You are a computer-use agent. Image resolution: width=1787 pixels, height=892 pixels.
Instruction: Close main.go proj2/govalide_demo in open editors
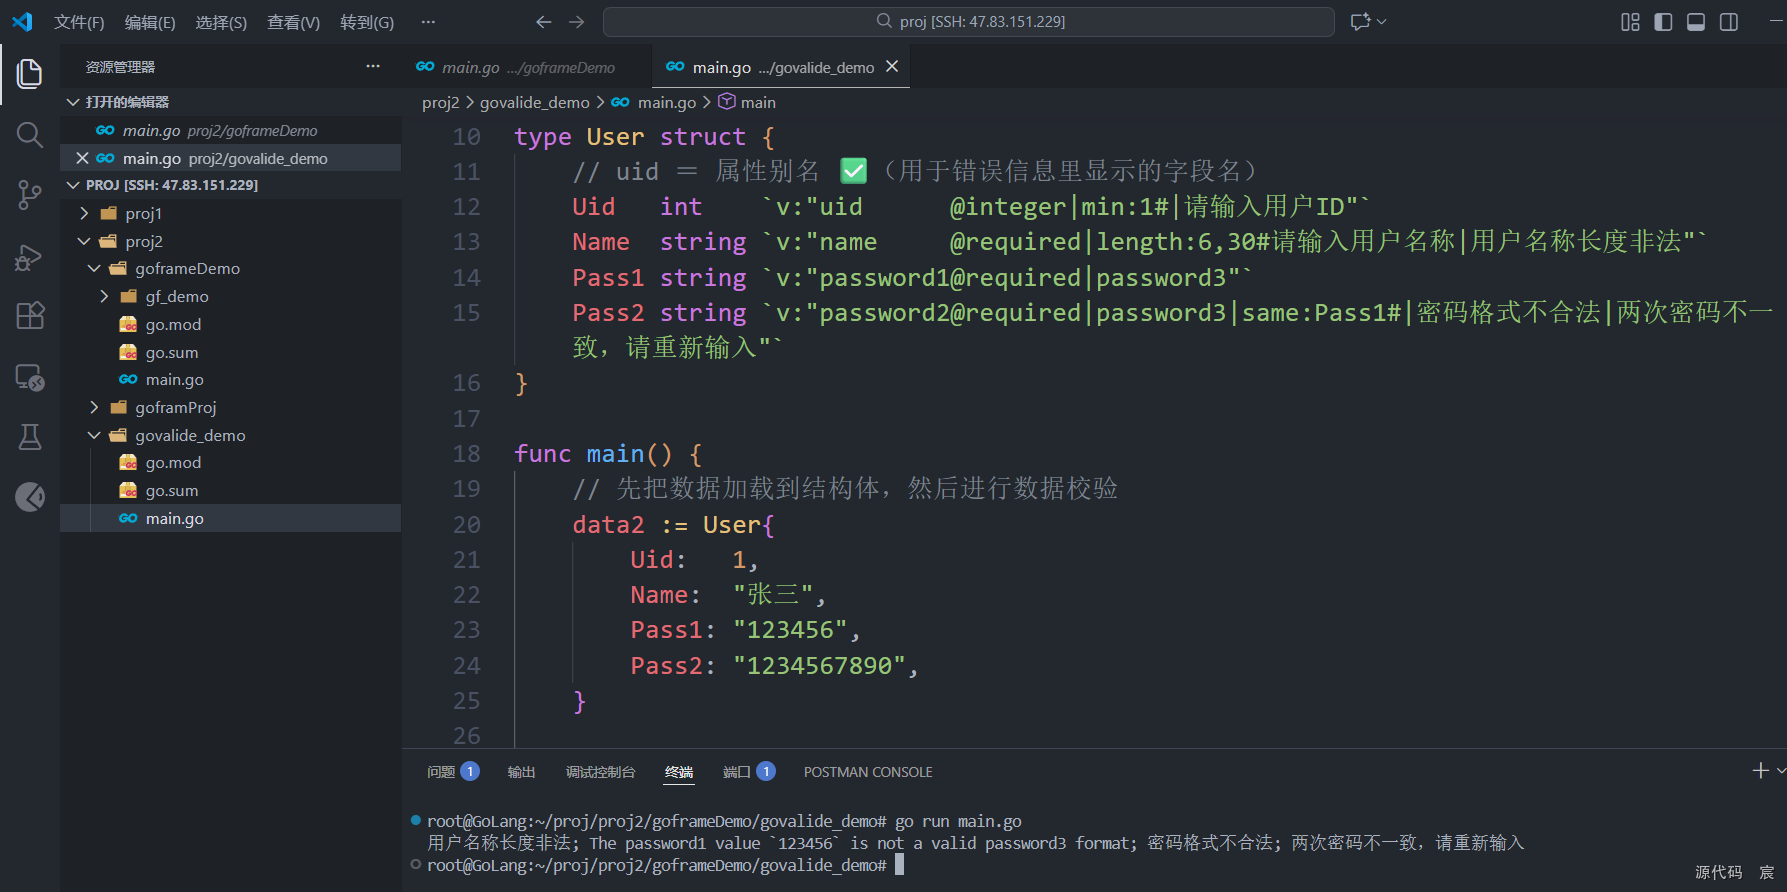coord(82,158)
